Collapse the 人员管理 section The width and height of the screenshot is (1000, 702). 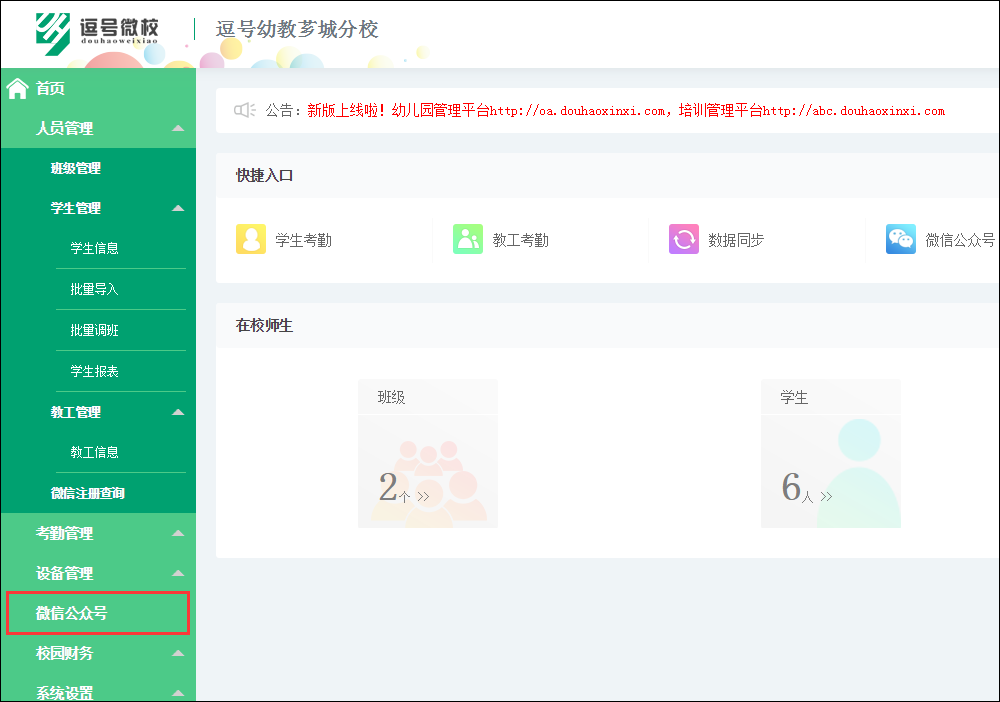[x=97, y=128]
